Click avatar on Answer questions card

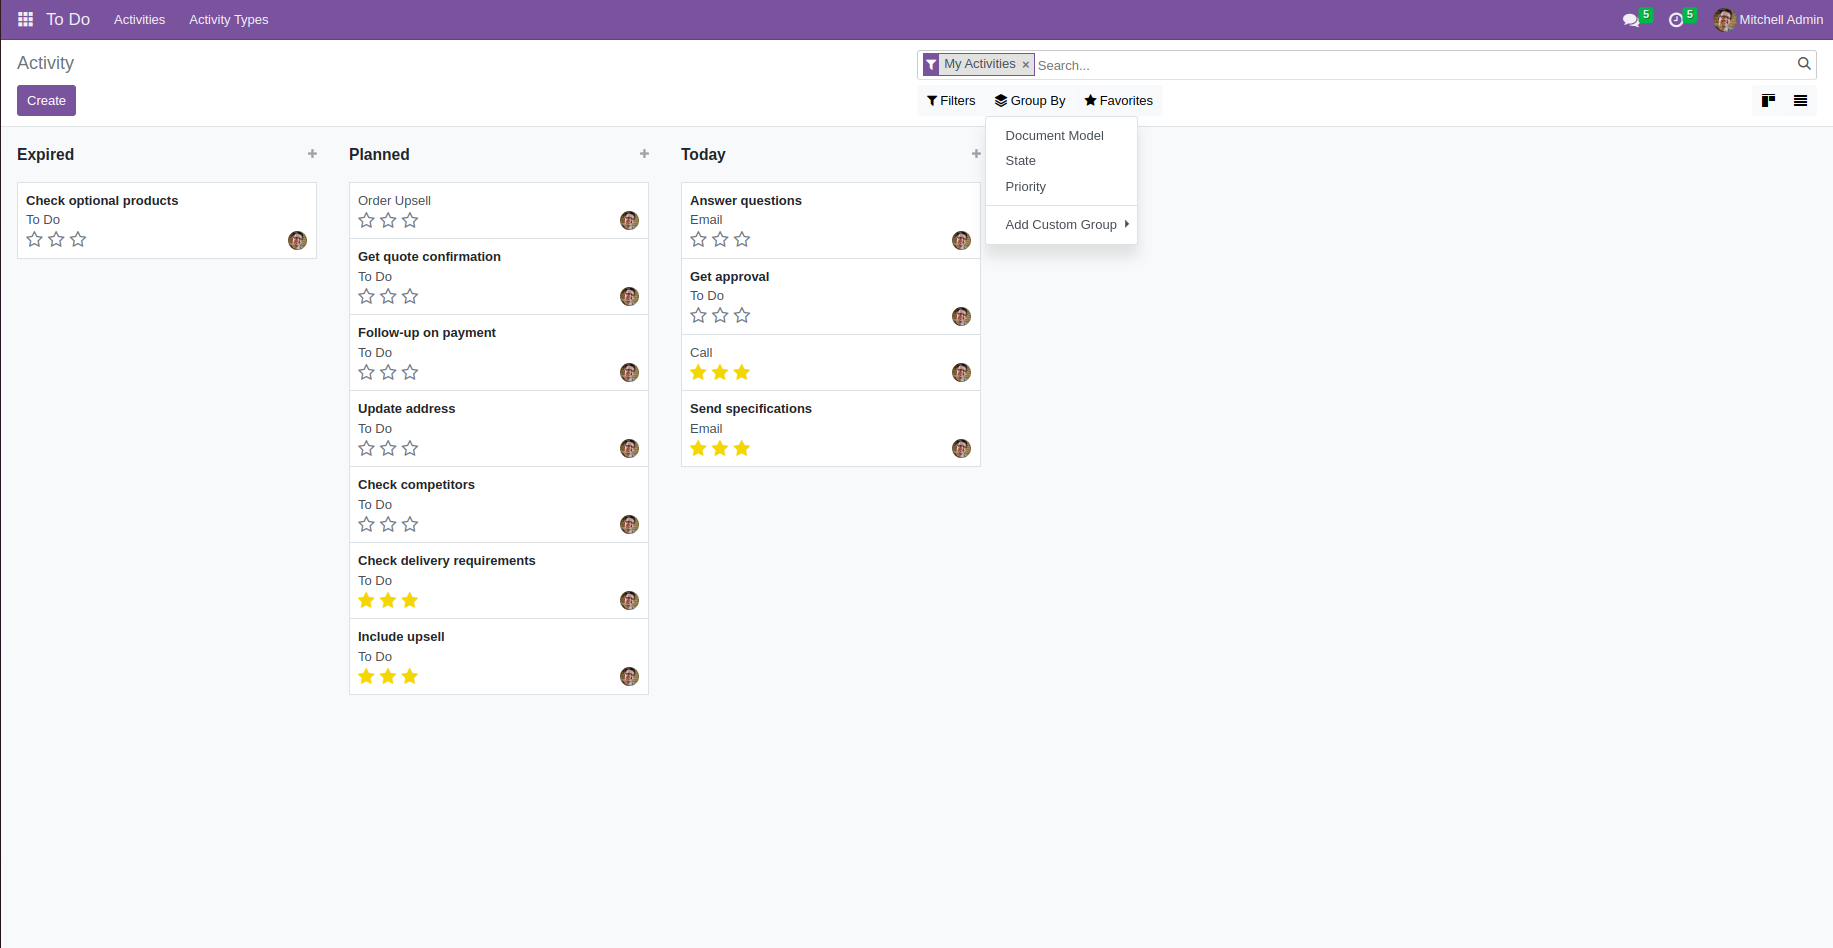961,240
